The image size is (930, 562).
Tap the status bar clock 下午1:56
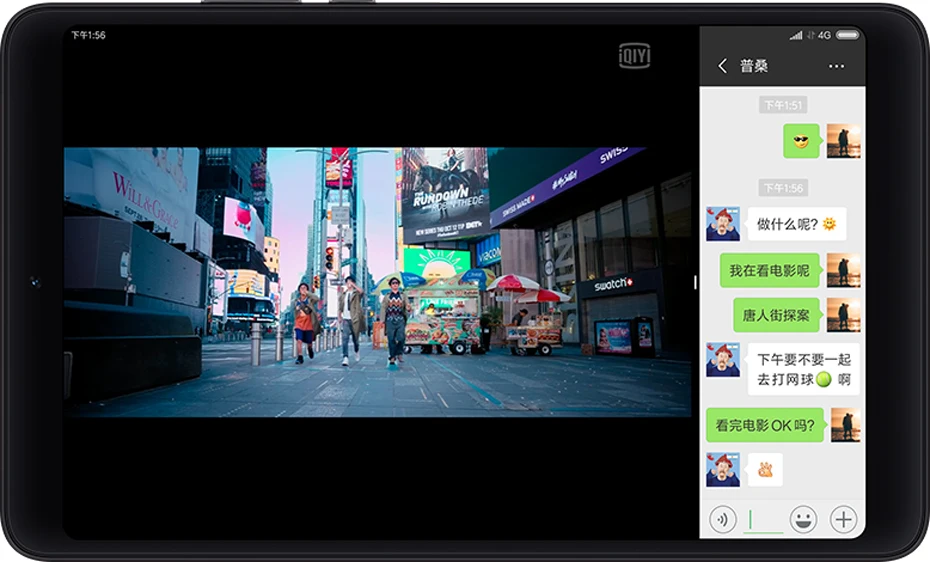point(88,35)
